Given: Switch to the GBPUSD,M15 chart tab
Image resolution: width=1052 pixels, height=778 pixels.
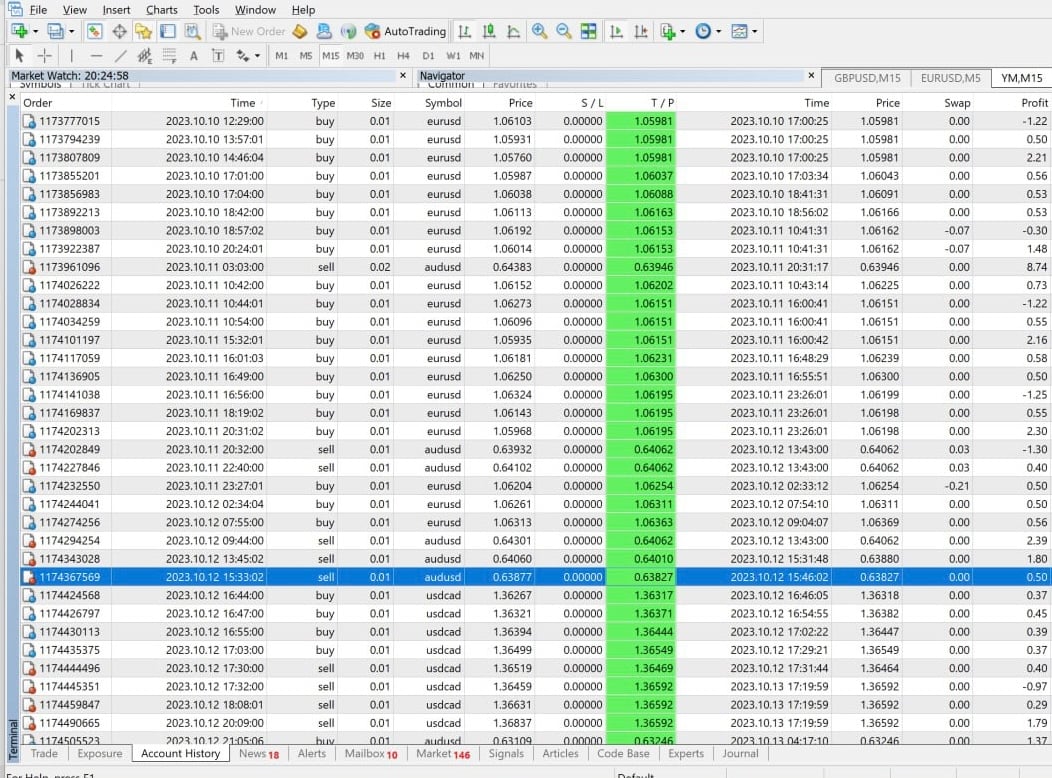Looking at the screenshot, I should tap(867, 78).
